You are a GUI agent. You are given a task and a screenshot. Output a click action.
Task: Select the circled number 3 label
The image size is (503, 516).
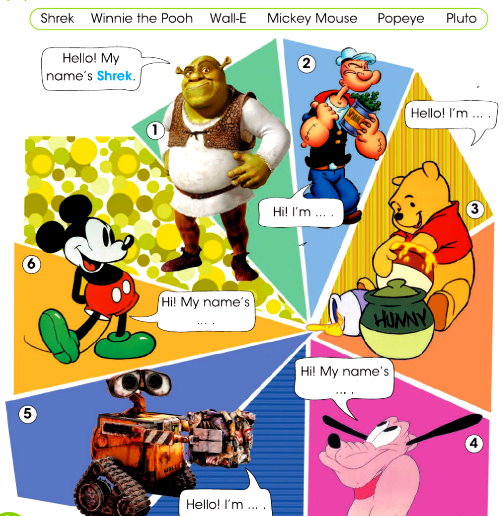click(475, 209)
